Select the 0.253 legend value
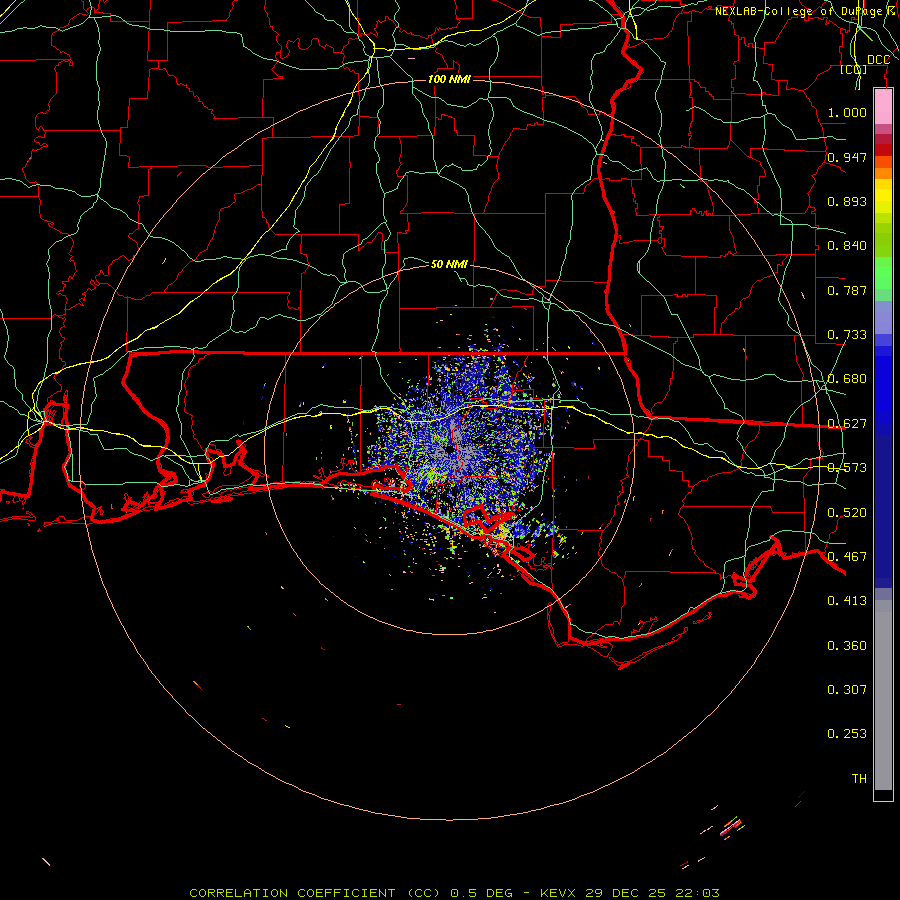The image size is (900, 900). 847,734
